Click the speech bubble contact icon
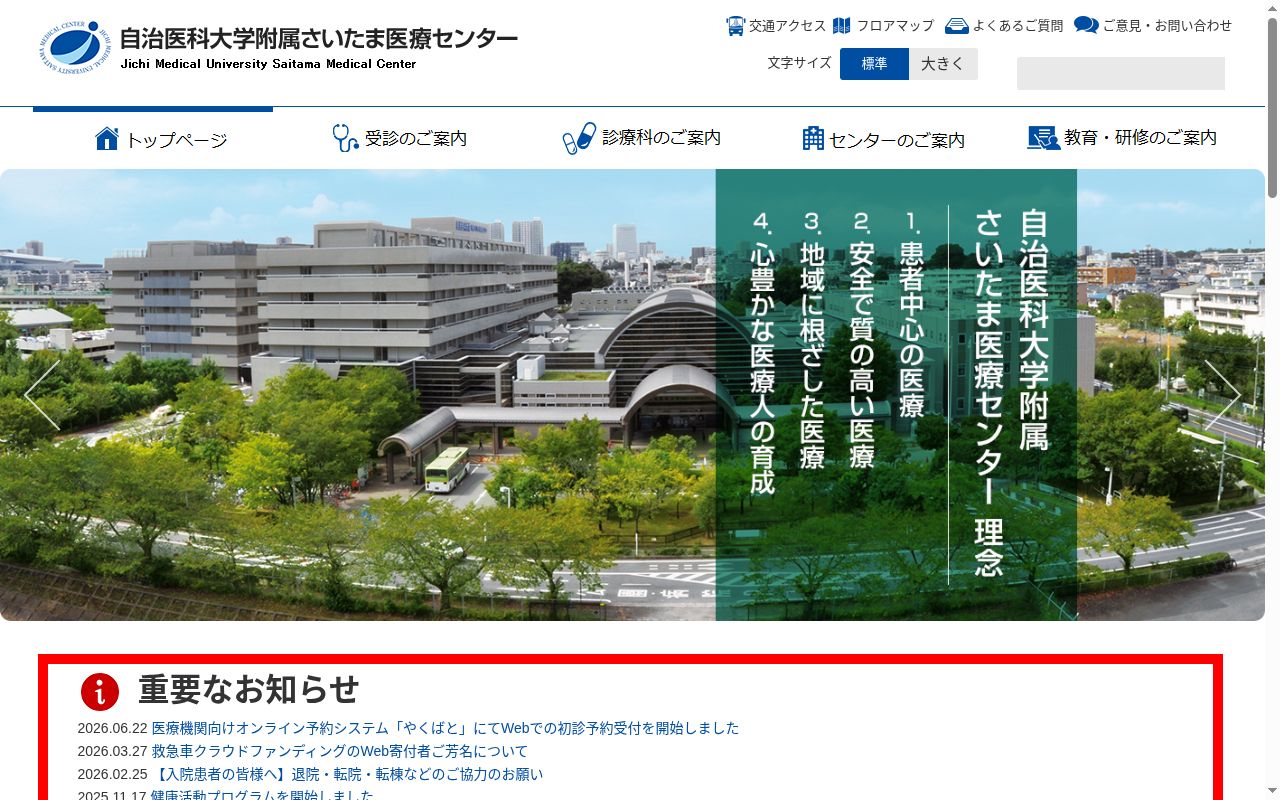Image resolution: width=1280 pixels, height=800 pixels. [1086, 25]
